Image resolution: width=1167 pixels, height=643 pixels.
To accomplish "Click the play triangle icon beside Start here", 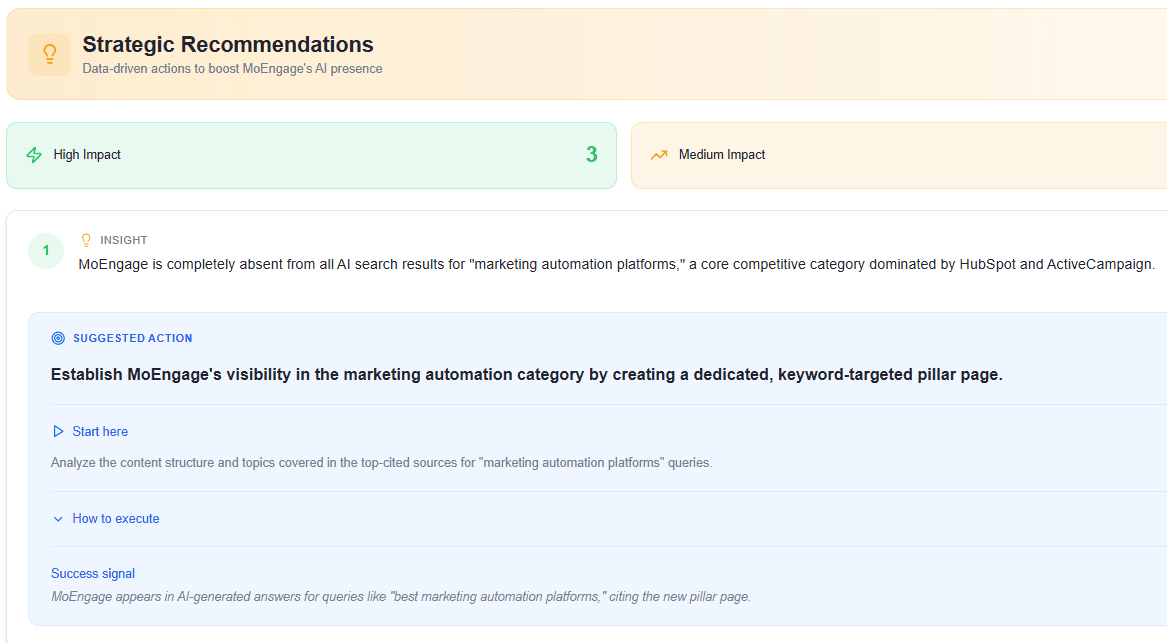I will tap(58, 431).
